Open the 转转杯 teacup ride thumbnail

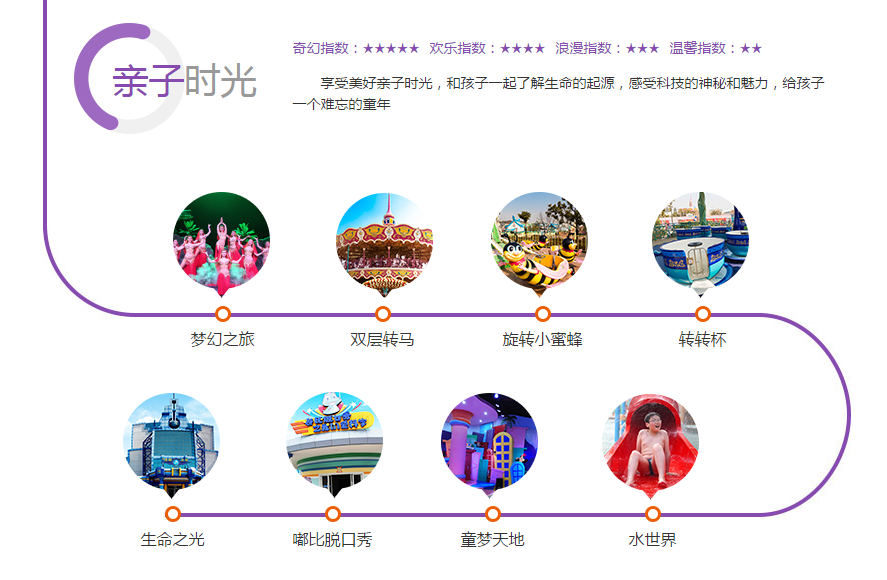tap(700, 244)
